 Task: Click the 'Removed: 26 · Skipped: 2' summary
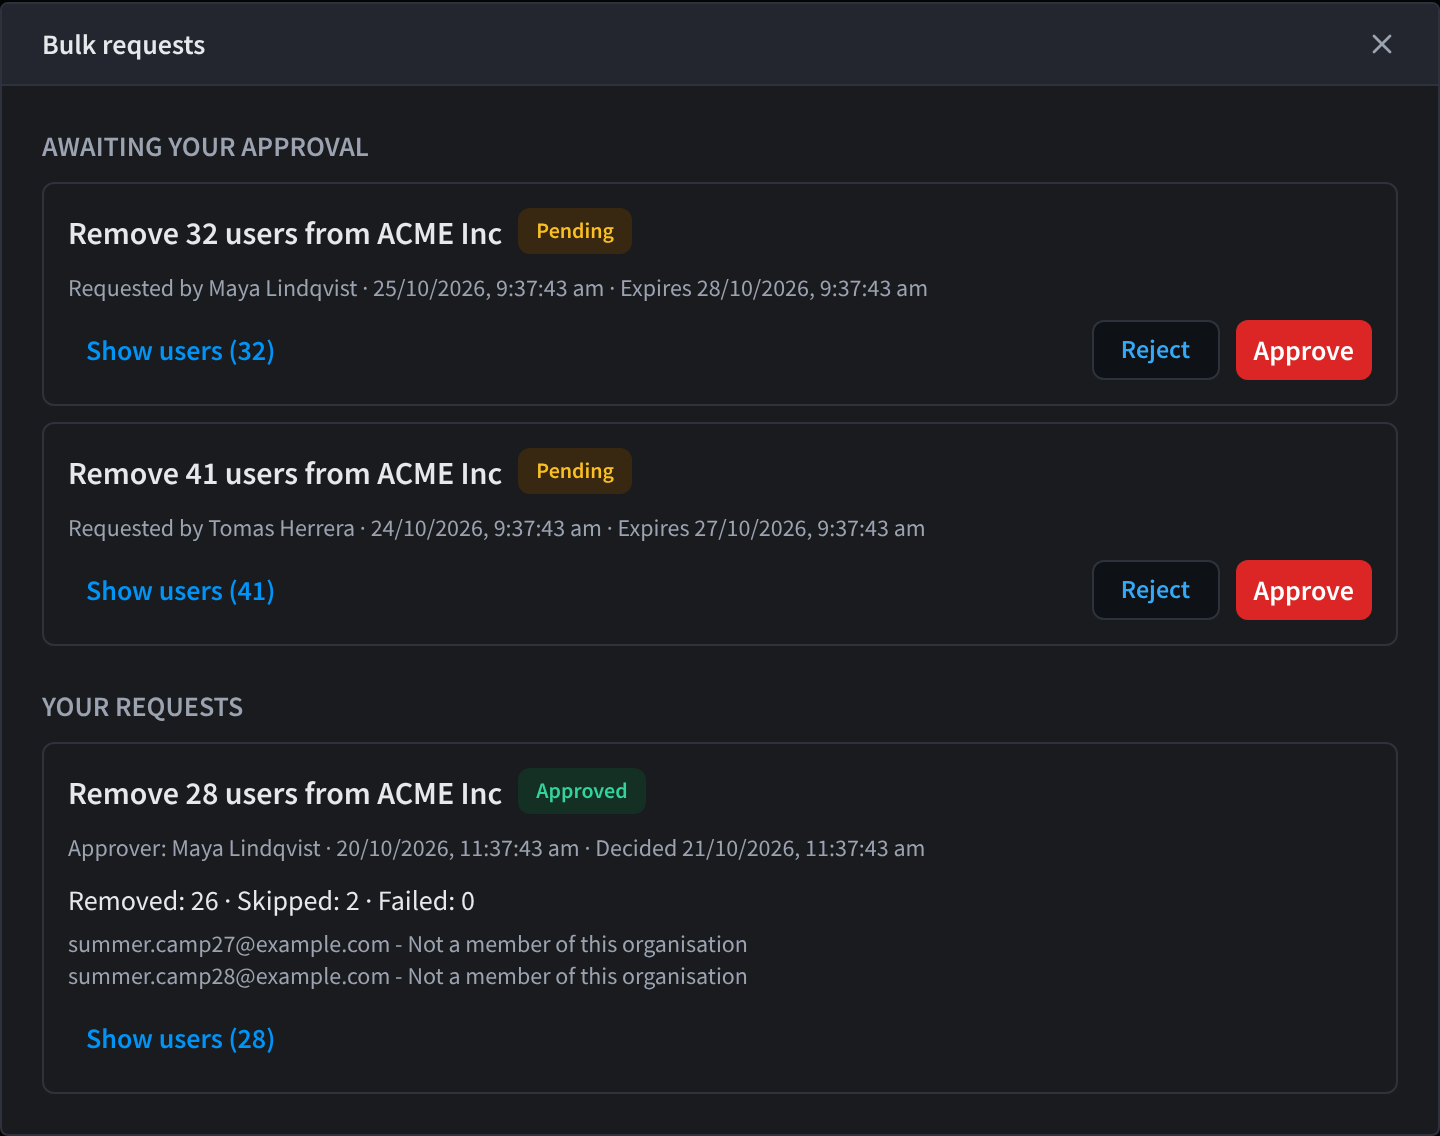(271, 901)
